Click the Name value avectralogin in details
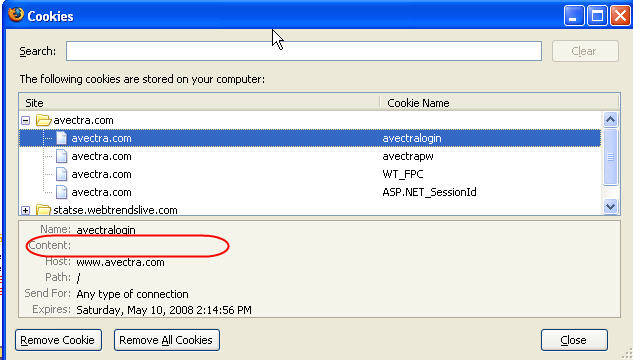633x360 pixels. (x=106, y=230)
